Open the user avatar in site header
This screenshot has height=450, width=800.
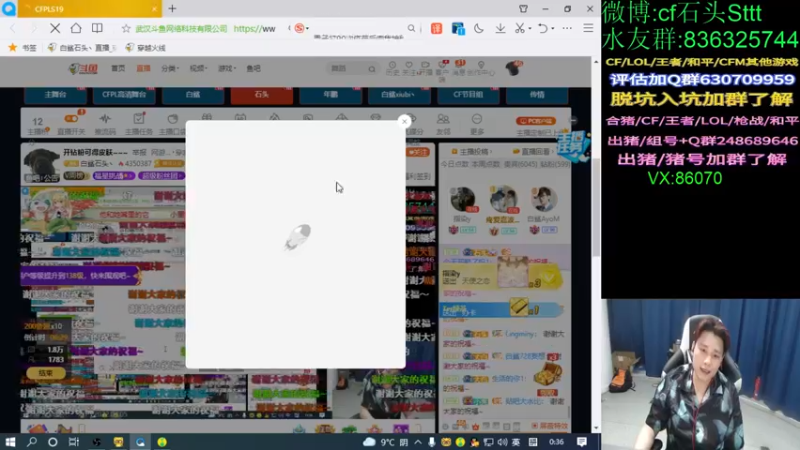click(x=514, y=68)
